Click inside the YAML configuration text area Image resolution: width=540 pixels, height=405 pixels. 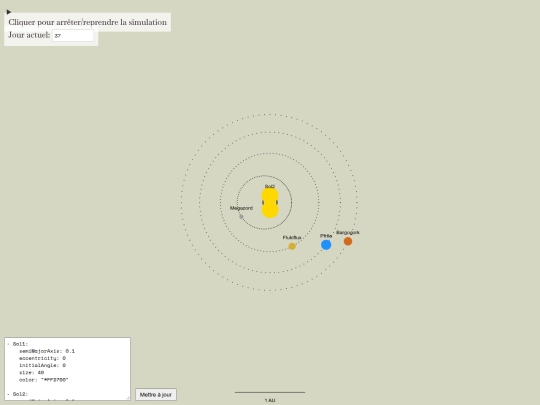coord(68,369)
